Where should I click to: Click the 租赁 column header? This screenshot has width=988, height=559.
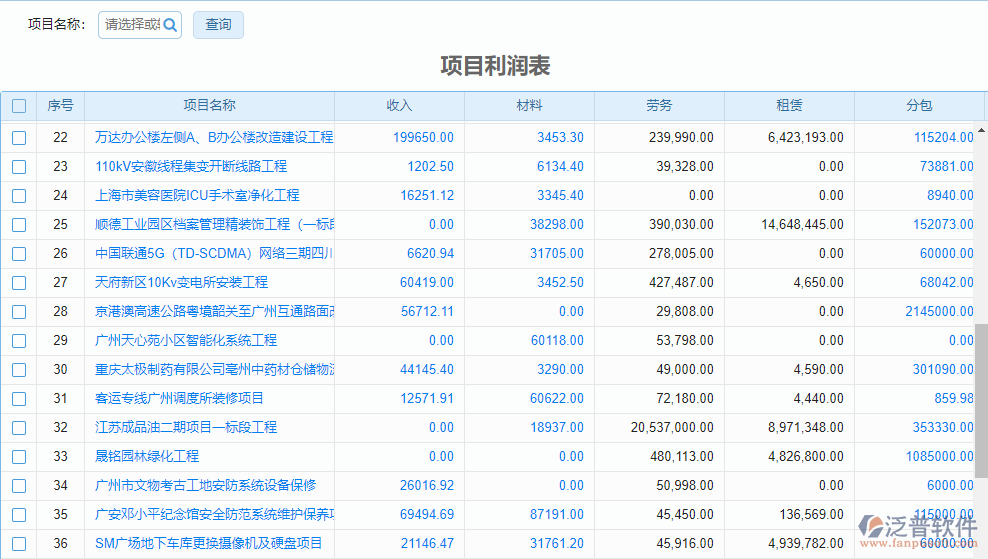pyautogui.click(x=789, y=106)
